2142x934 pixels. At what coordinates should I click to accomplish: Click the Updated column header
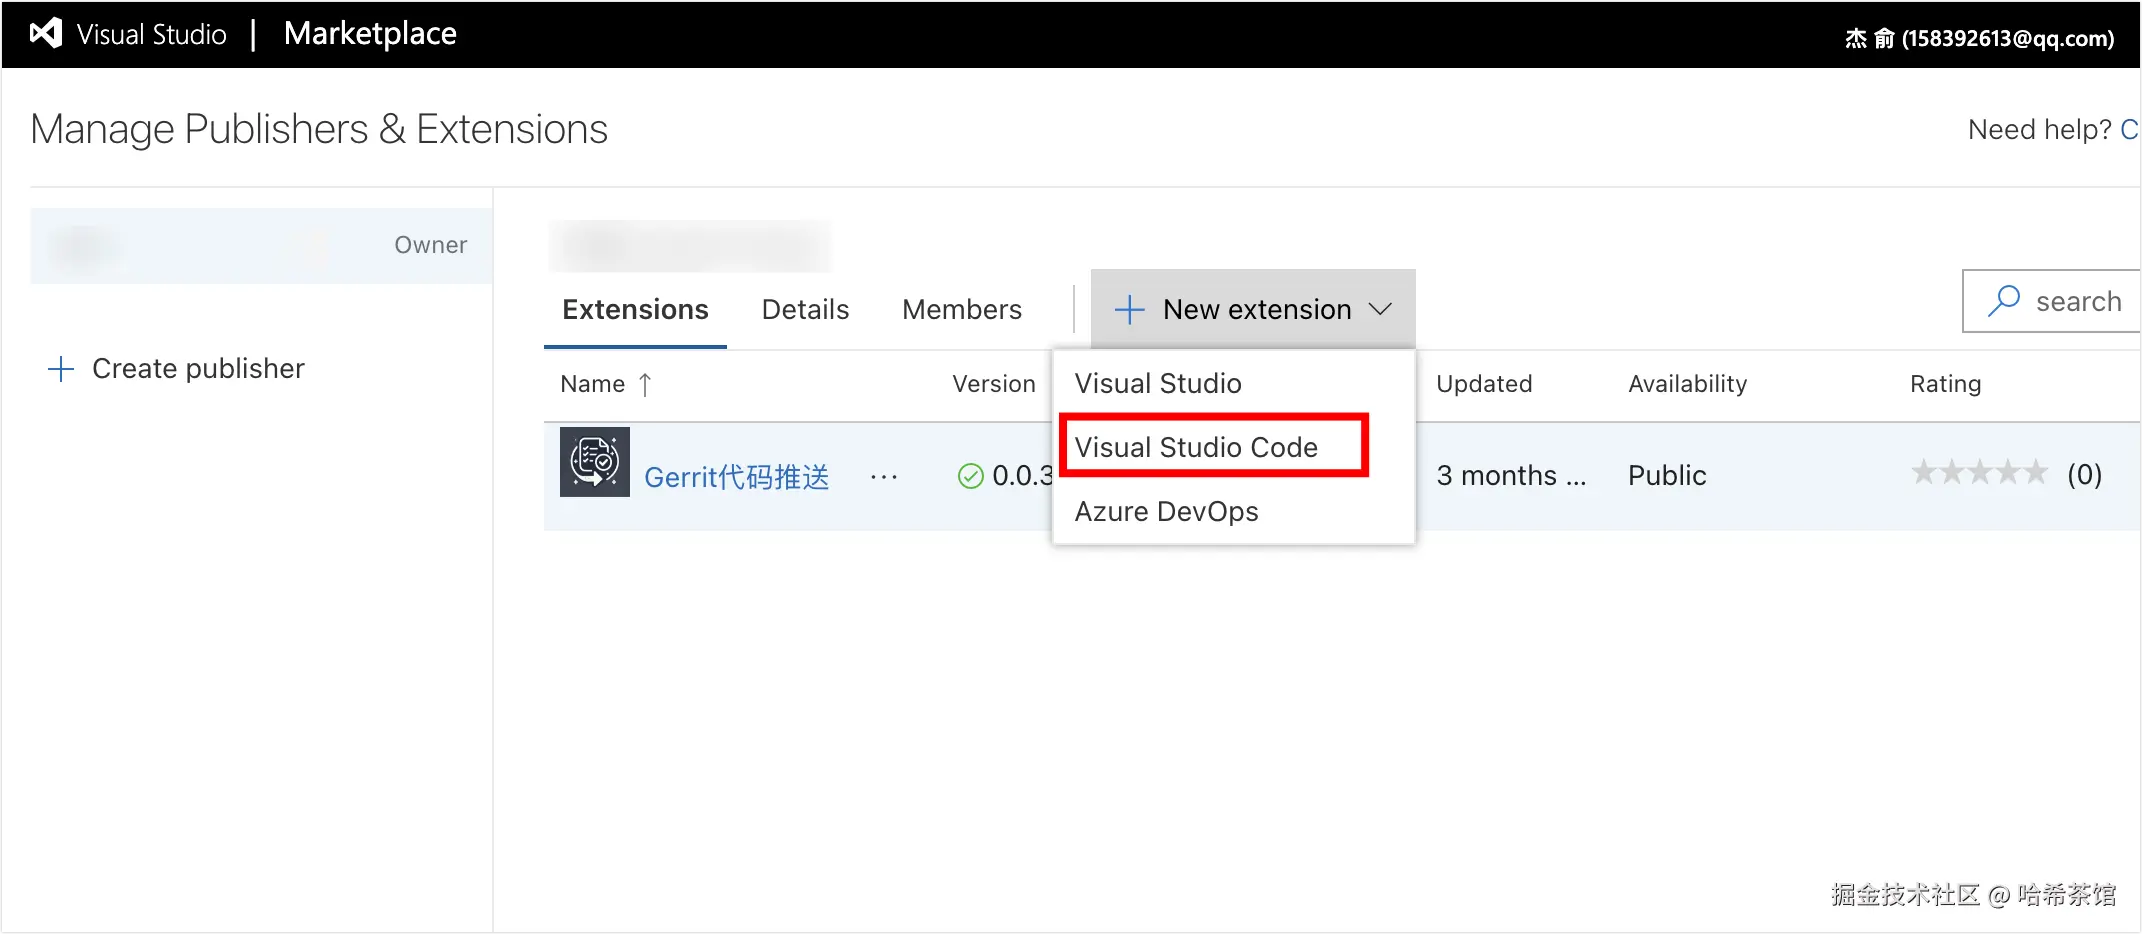(x=1484, y=384)
